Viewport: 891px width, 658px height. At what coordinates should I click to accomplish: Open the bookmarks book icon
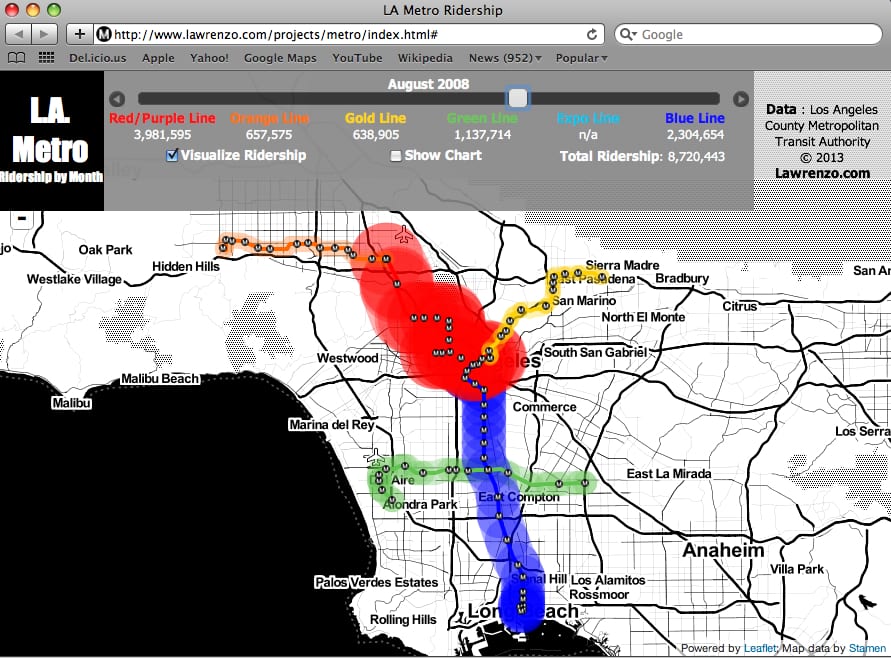point(17,58)
